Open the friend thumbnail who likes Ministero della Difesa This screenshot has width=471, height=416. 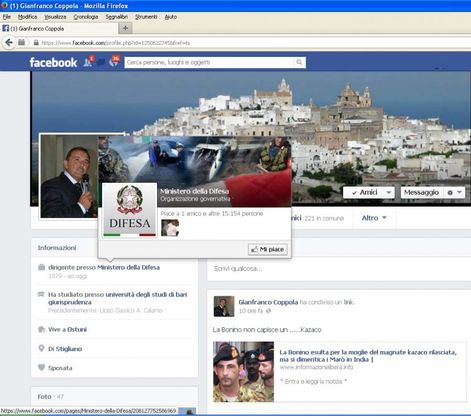click(x=170, y=228)
